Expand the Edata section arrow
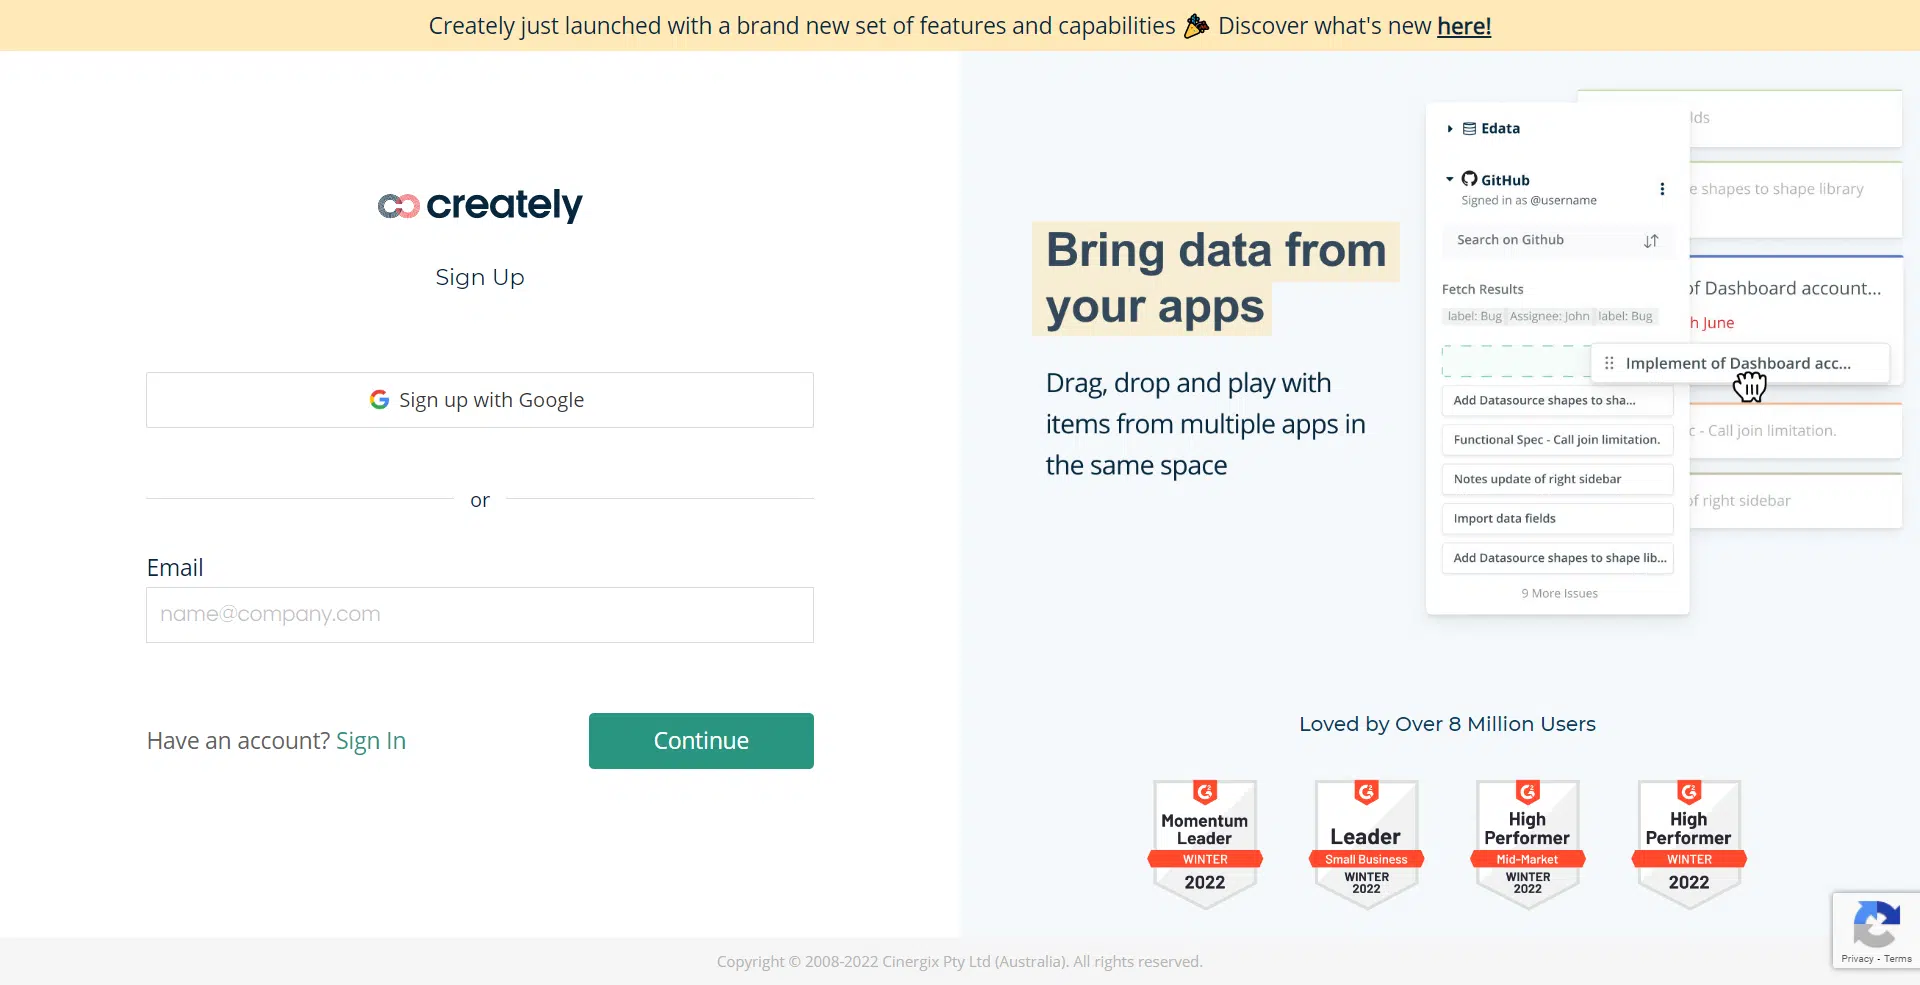The height and width of the screenshot is (985, 1920). coord(1450,129)
